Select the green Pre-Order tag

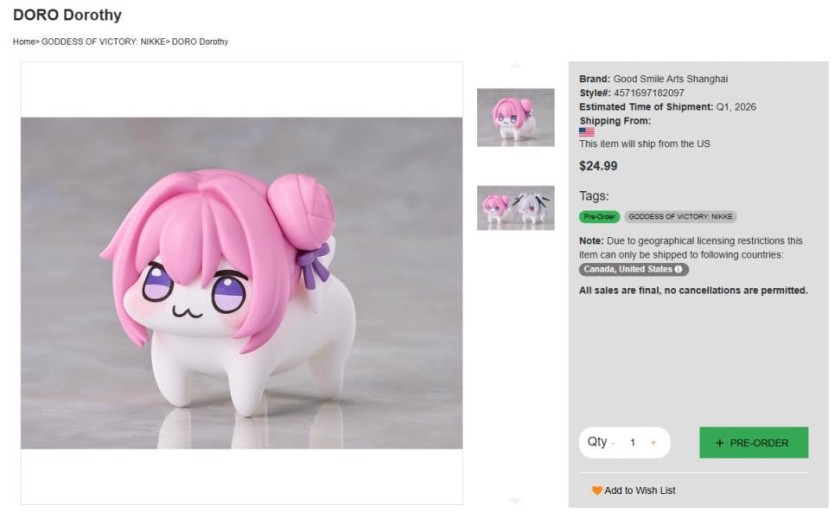[599, 217]
